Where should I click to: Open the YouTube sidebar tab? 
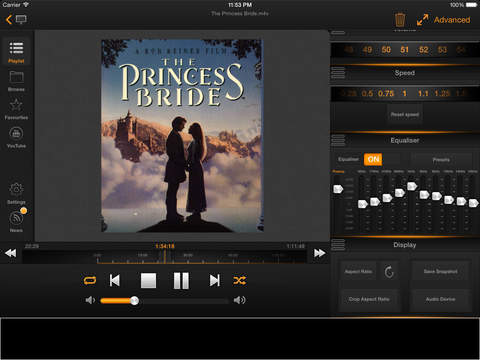click(16, 137)
